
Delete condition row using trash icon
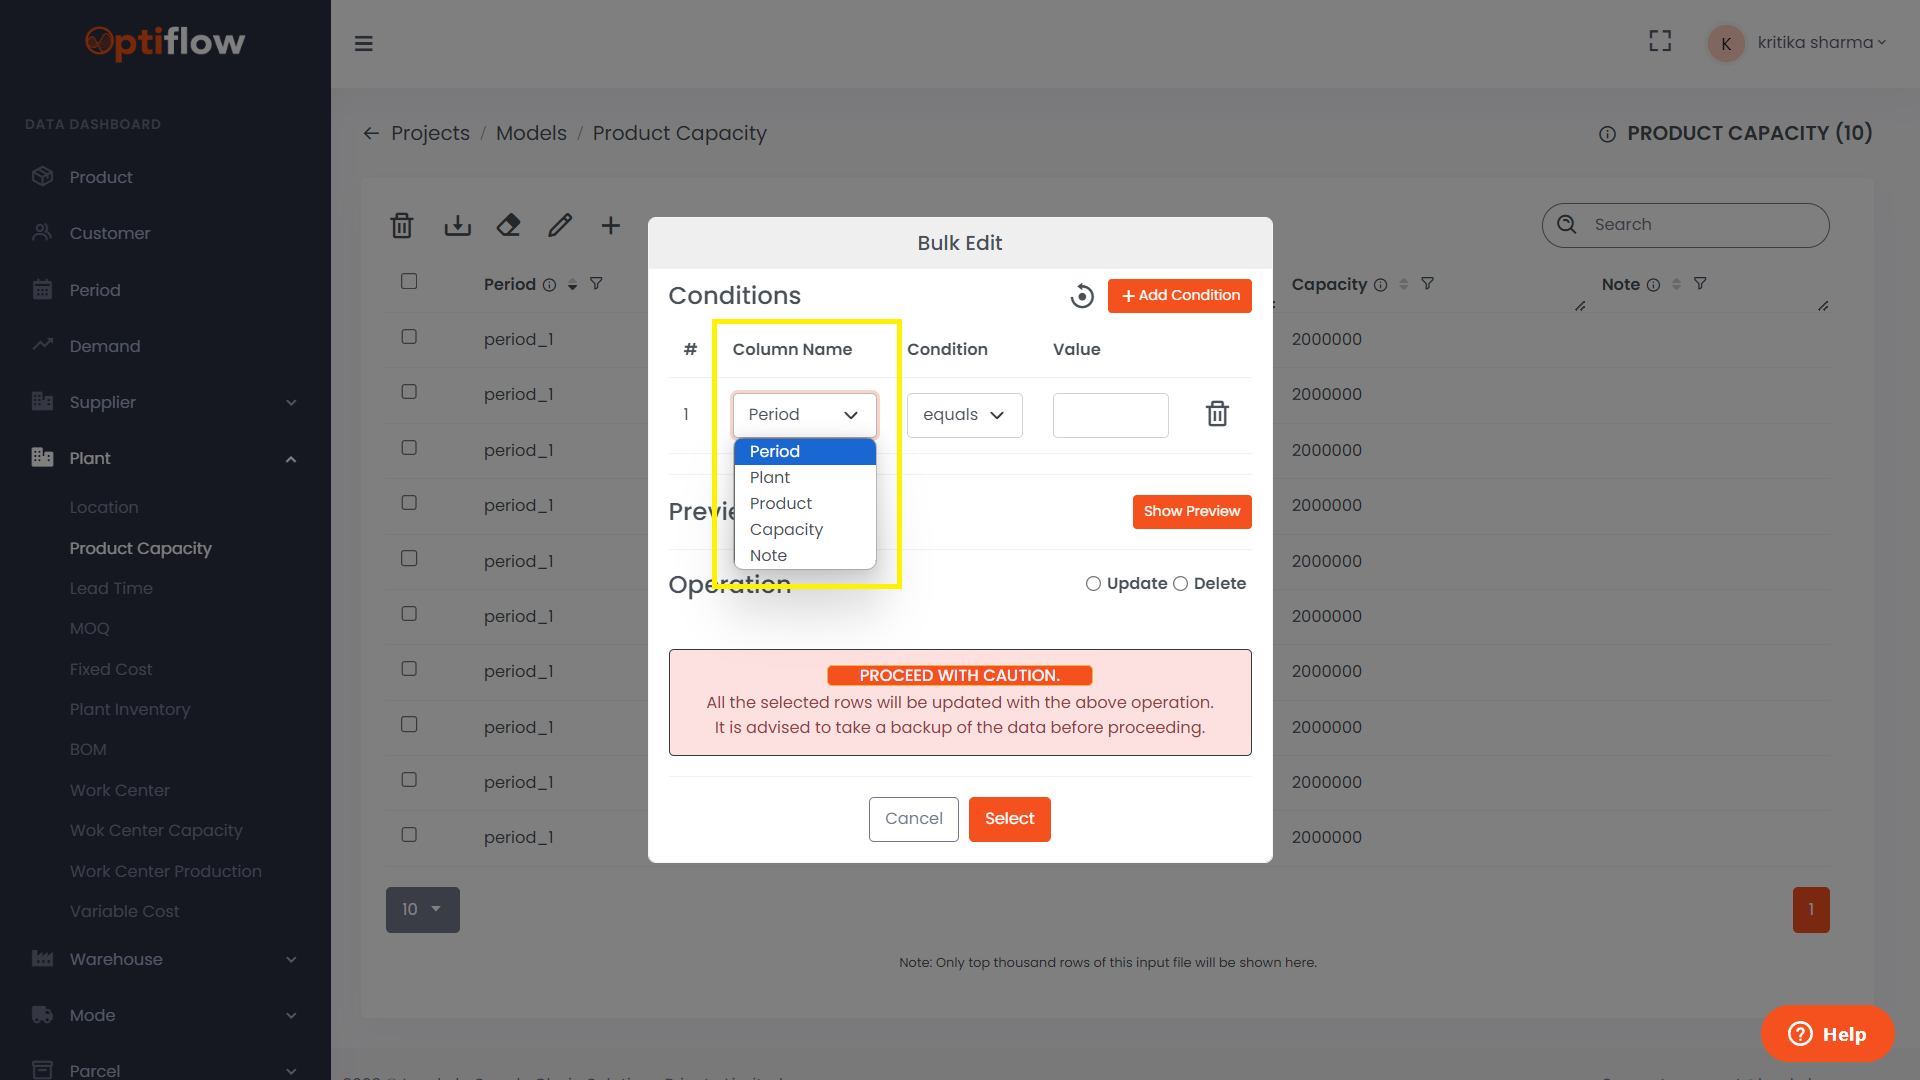point(1217,414)
